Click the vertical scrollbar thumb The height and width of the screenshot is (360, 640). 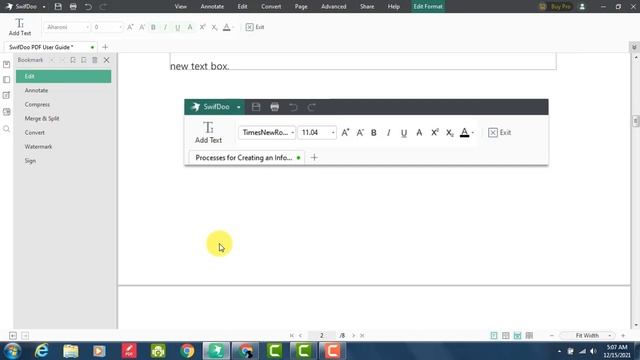635,121
